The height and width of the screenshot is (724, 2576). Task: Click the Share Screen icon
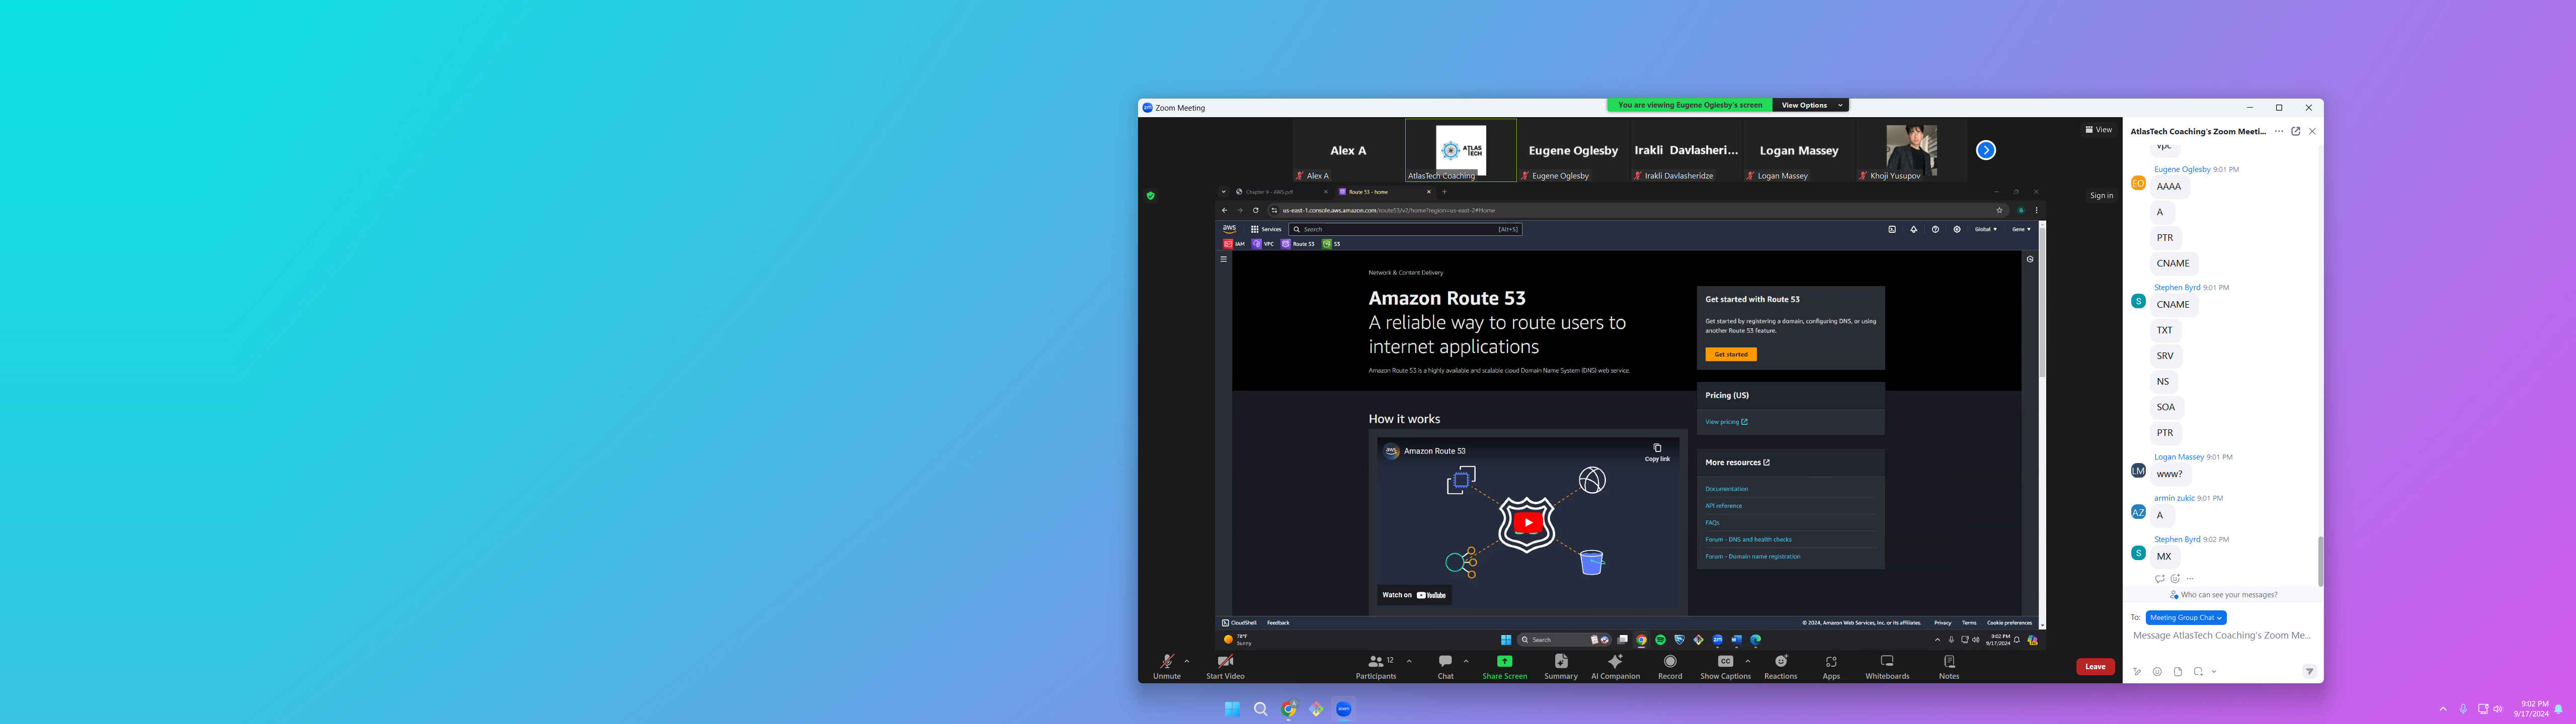click(1504, 661)
